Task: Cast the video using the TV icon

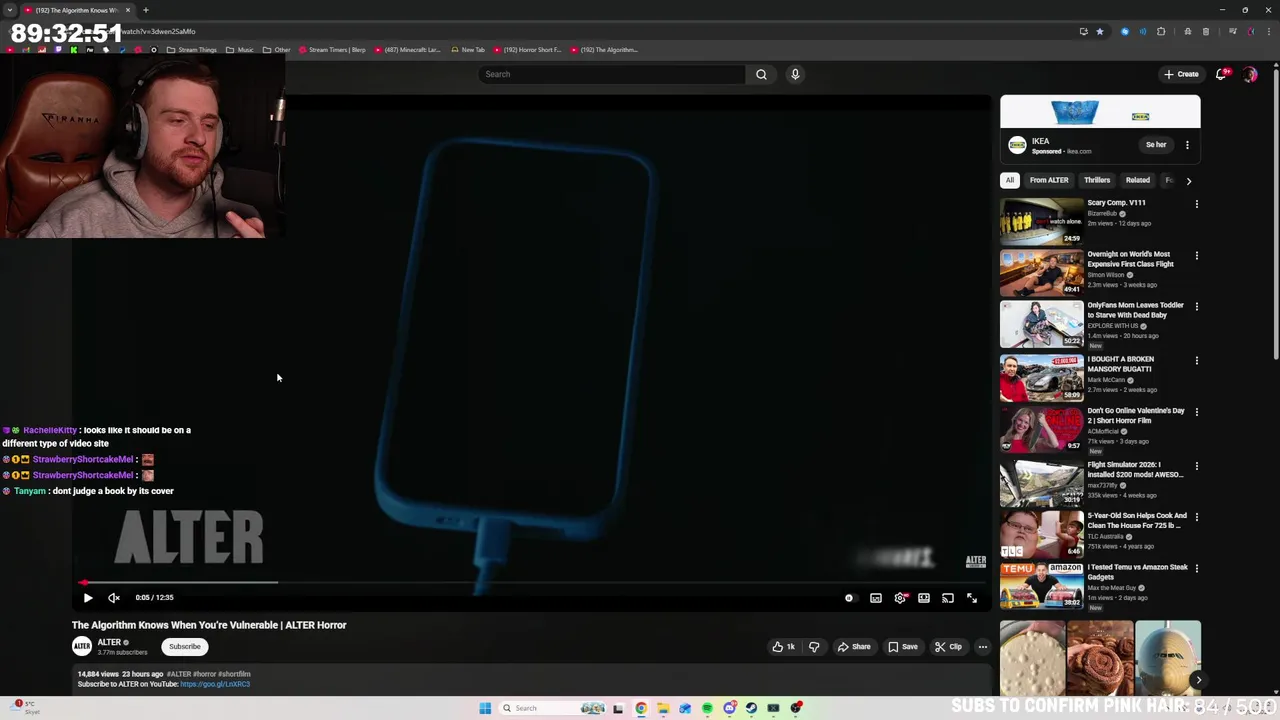Action: (948, 598)
